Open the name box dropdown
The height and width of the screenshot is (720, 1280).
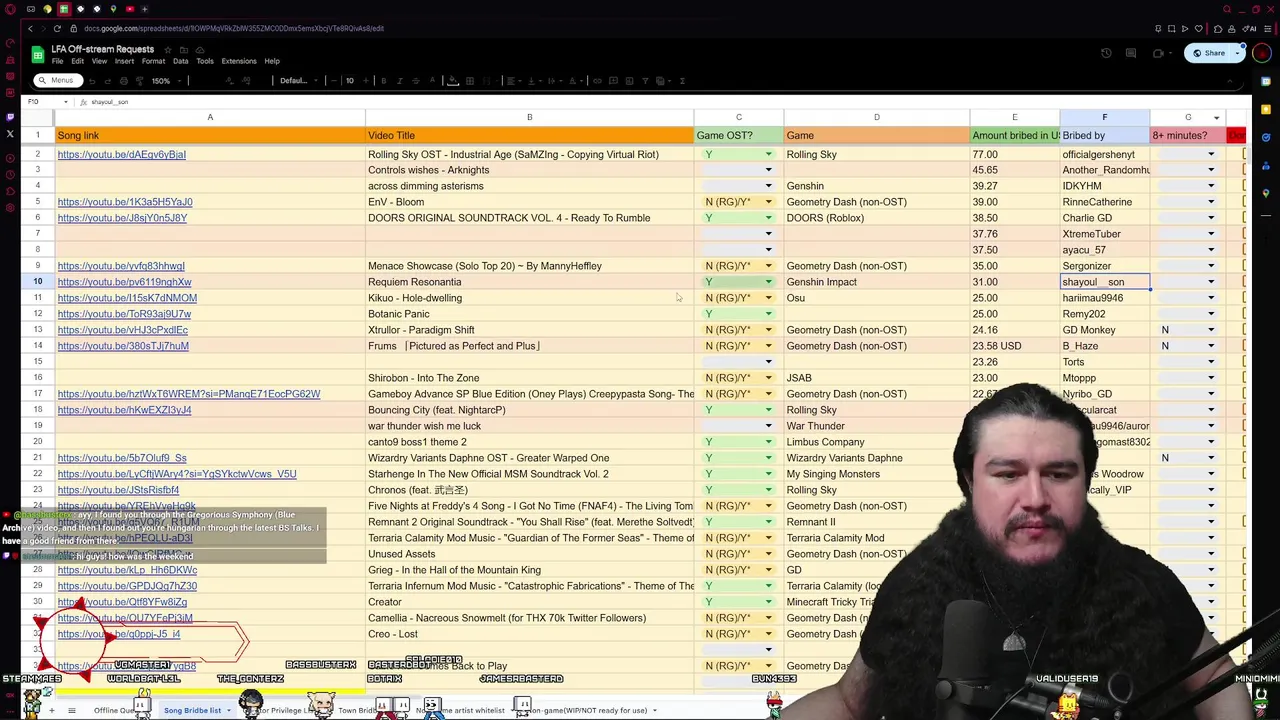pos(66,102)
